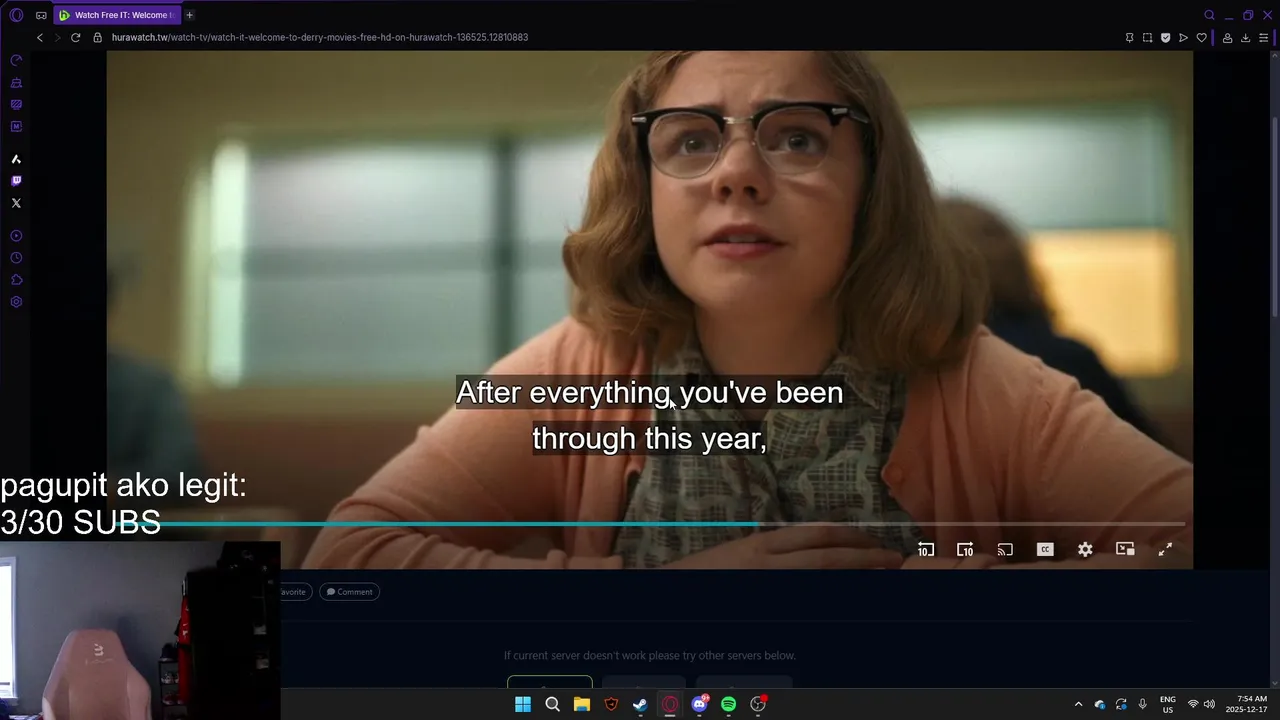
Task: Open a new browser tab
Action: click(189, 15)
